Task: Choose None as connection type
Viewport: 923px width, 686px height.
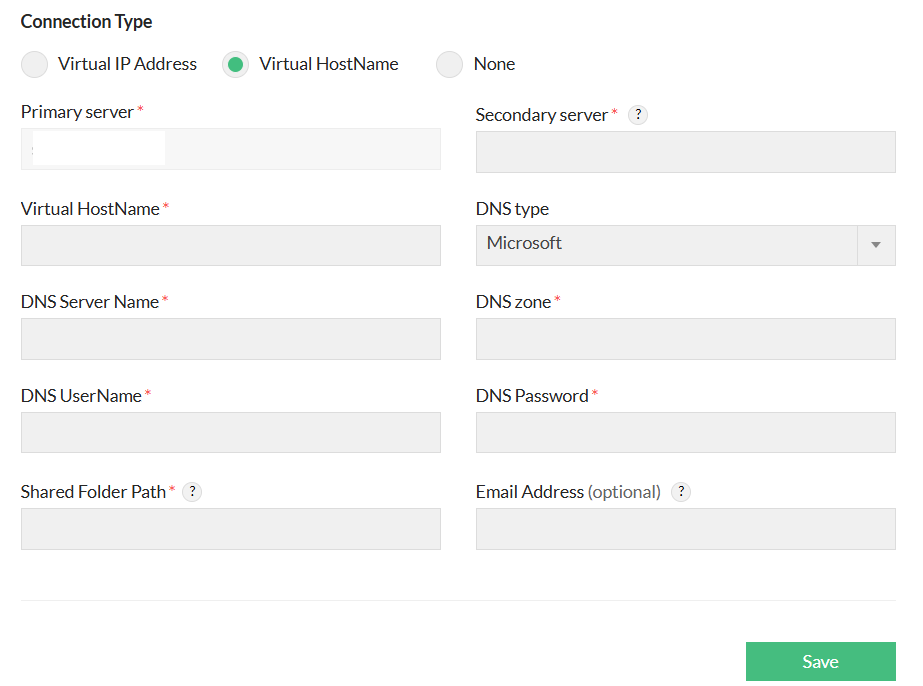Action: pos(450,65)
